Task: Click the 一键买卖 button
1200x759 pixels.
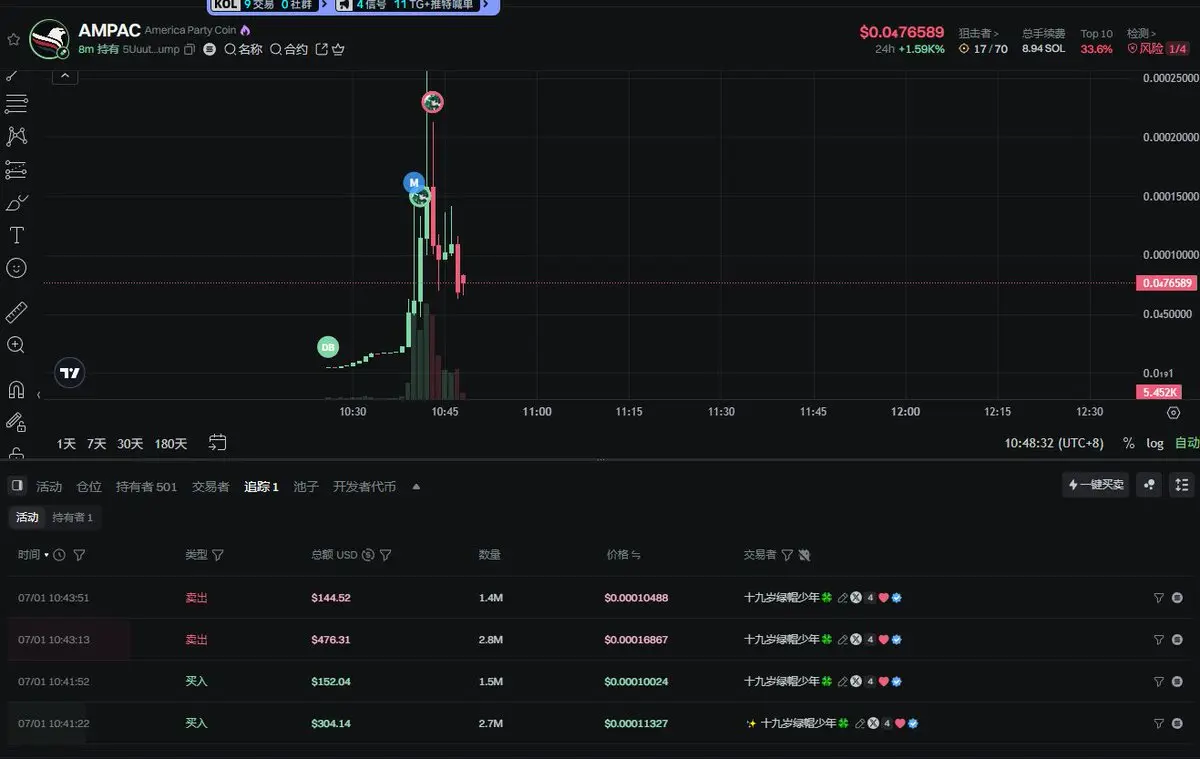Action: pos(1095,485)
